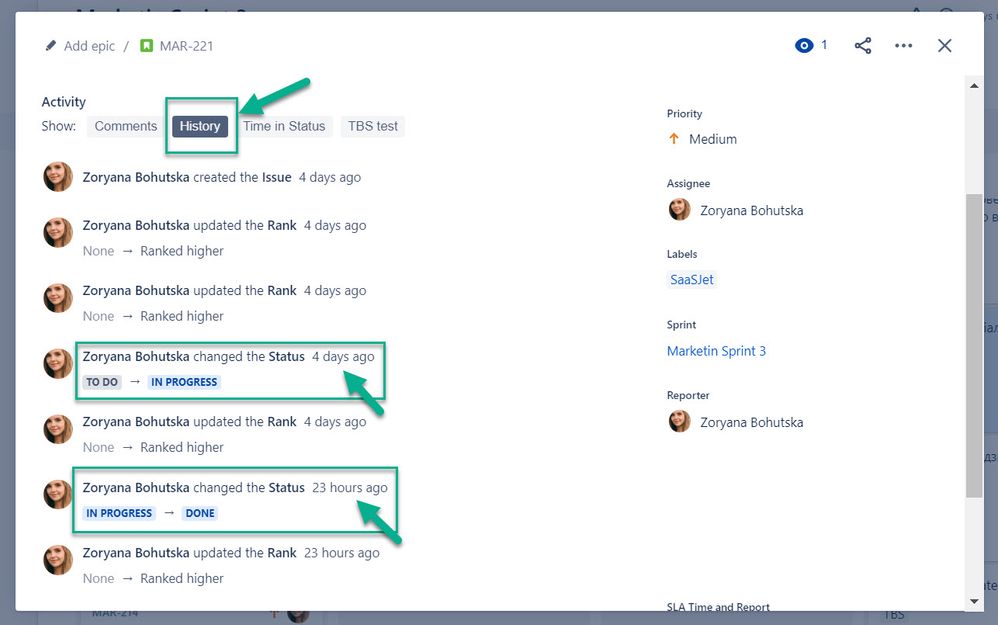998x625 pixels.
Task: Click the Medium priority value
Action: point(713,139)
